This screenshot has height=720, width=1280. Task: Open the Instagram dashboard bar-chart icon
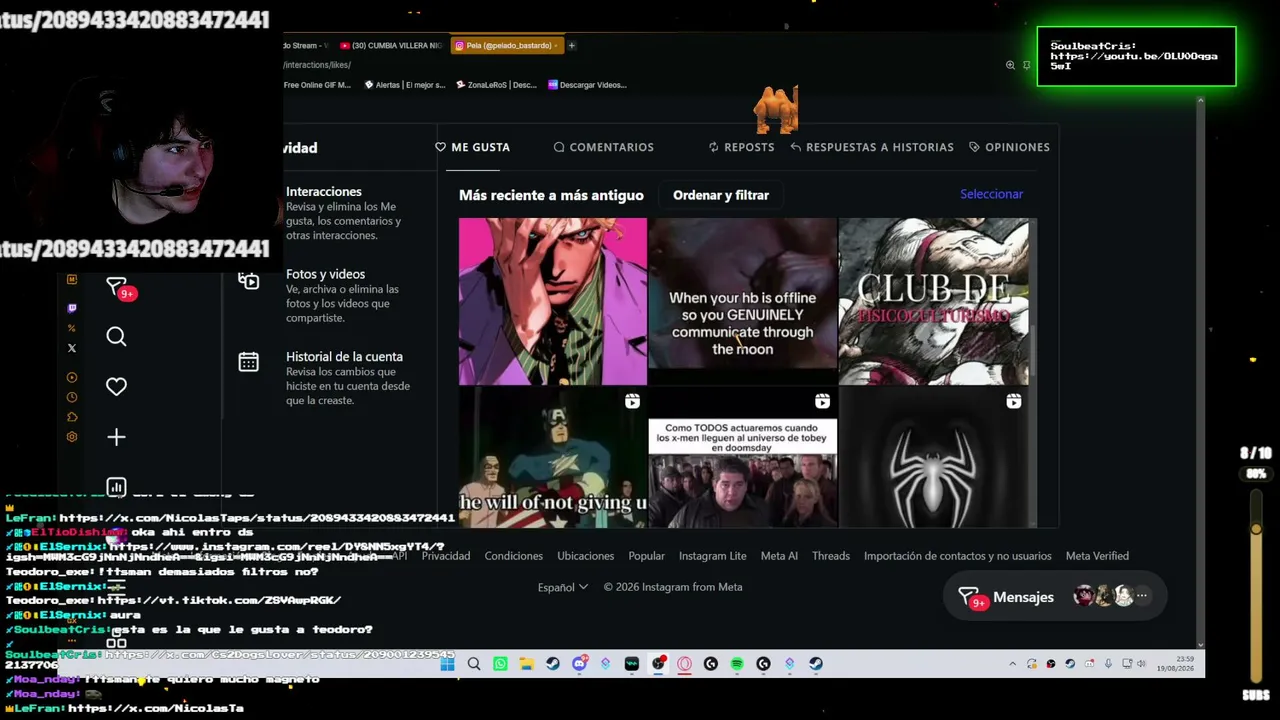point(116,487)
